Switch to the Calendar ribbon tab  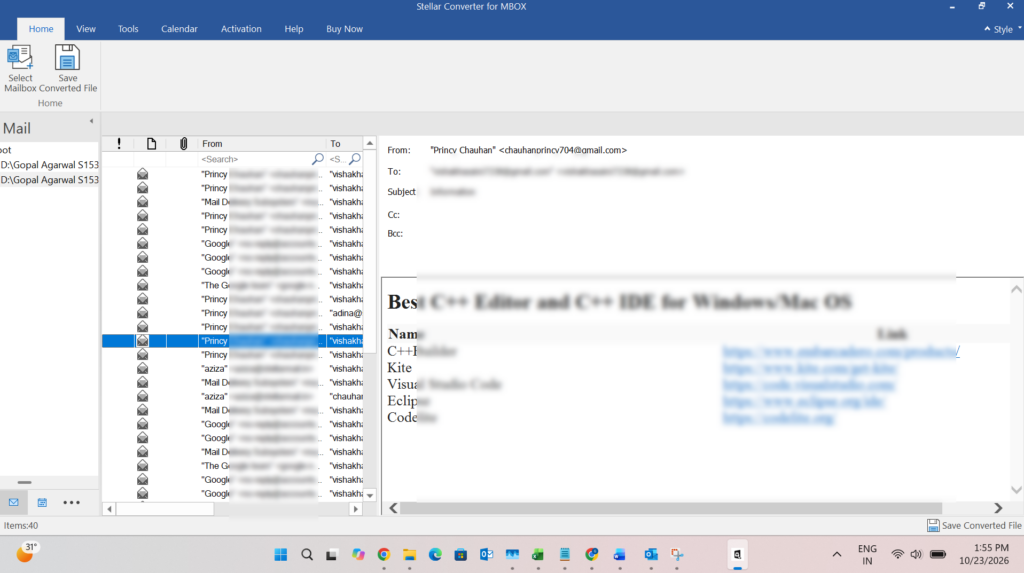179,29
